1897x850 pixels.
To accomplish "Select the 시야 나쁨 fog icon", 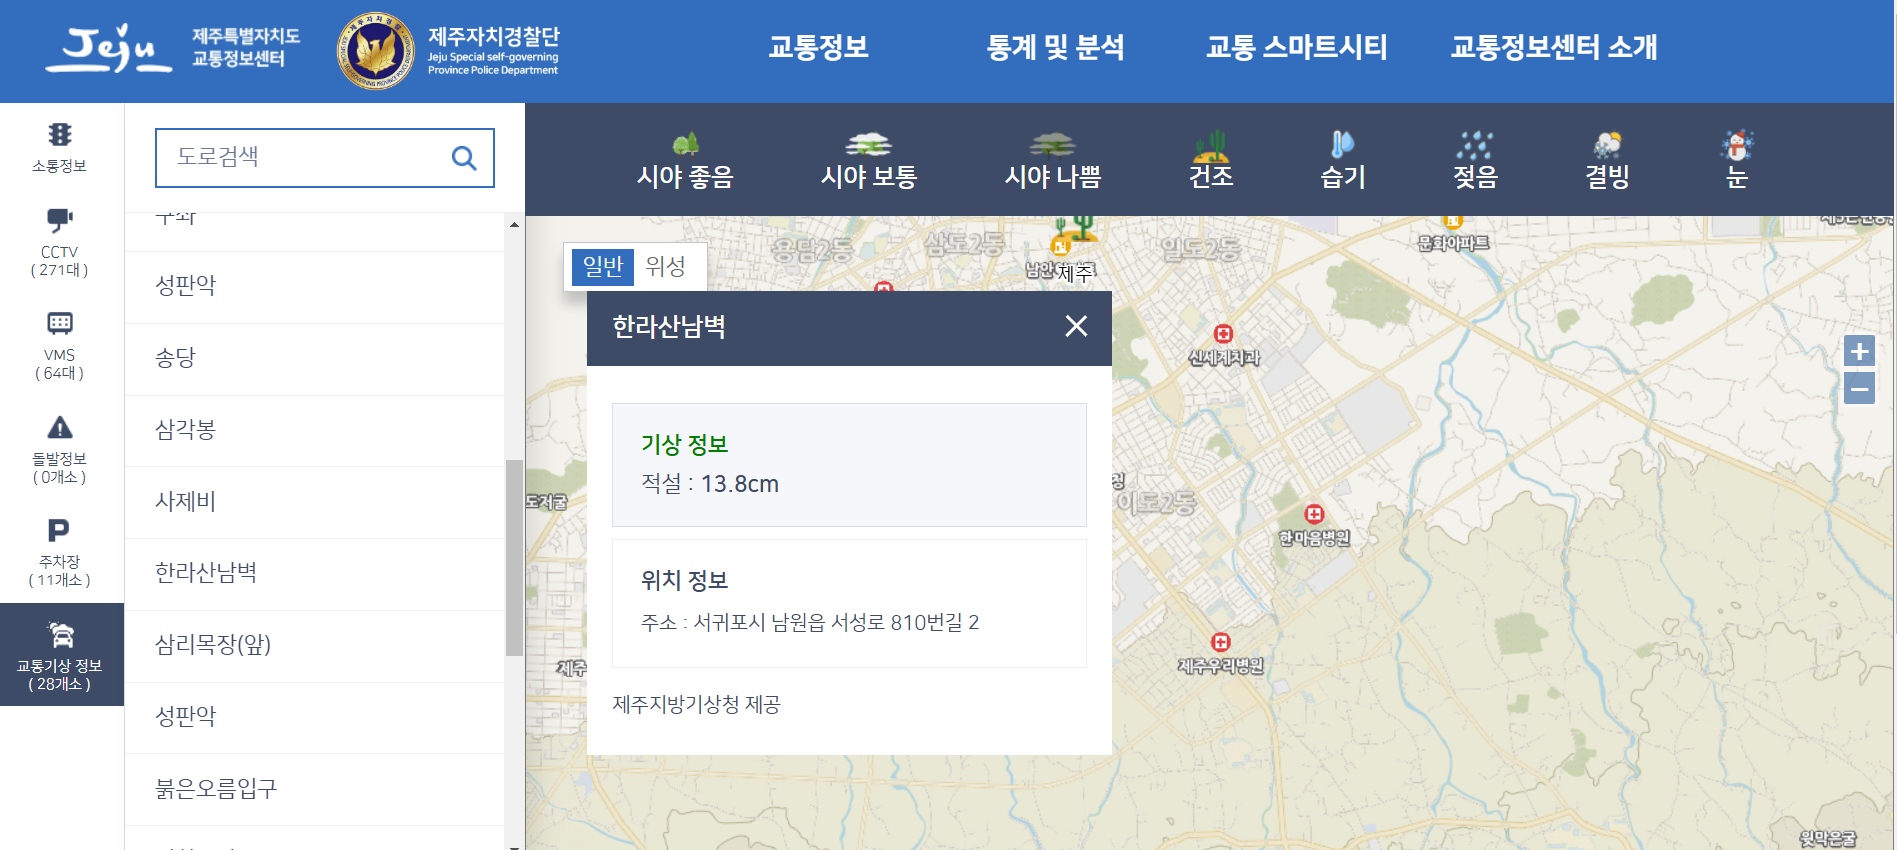I will pyautogui.click(x=1052, y=144).
